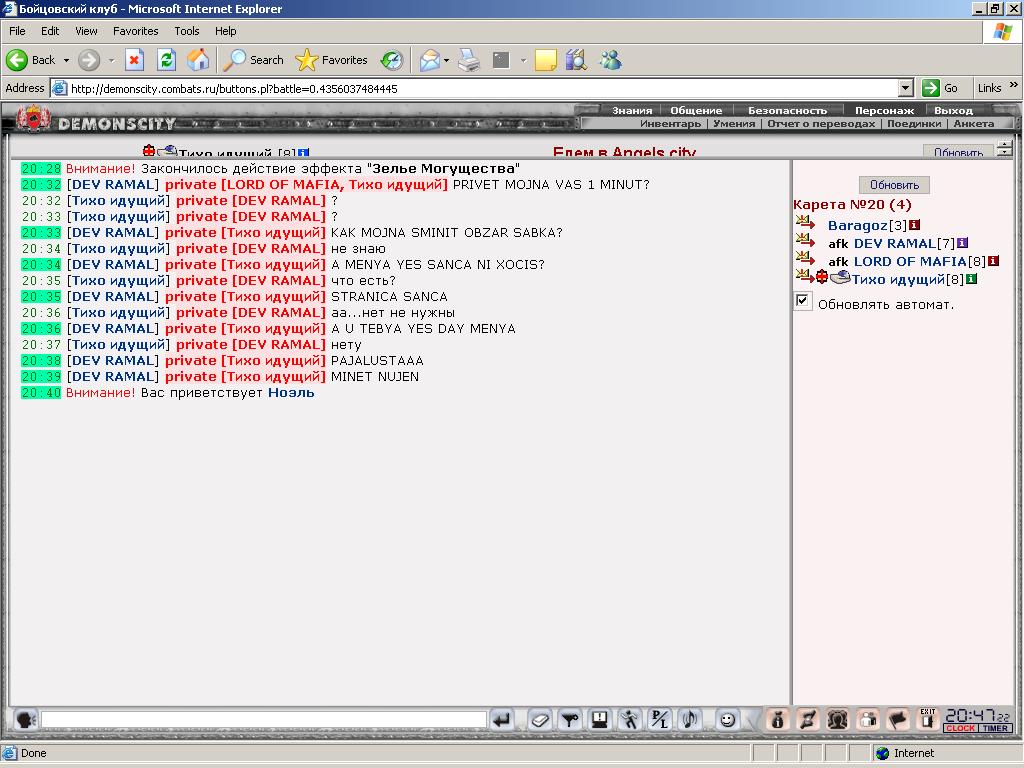
Task: Click the EXIT door icon
Action: 927,720
